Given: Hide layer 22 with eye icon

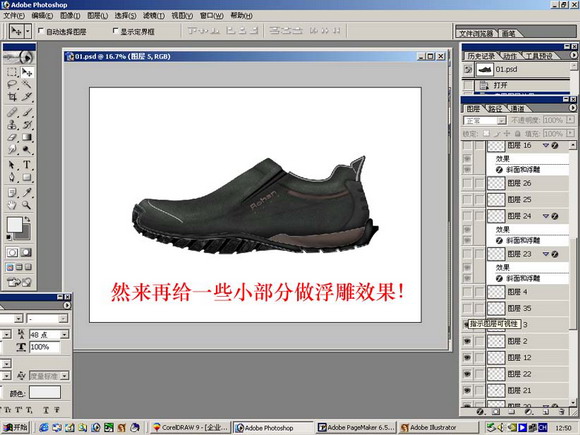Looking at the screenshot, I should coord(467,374).
